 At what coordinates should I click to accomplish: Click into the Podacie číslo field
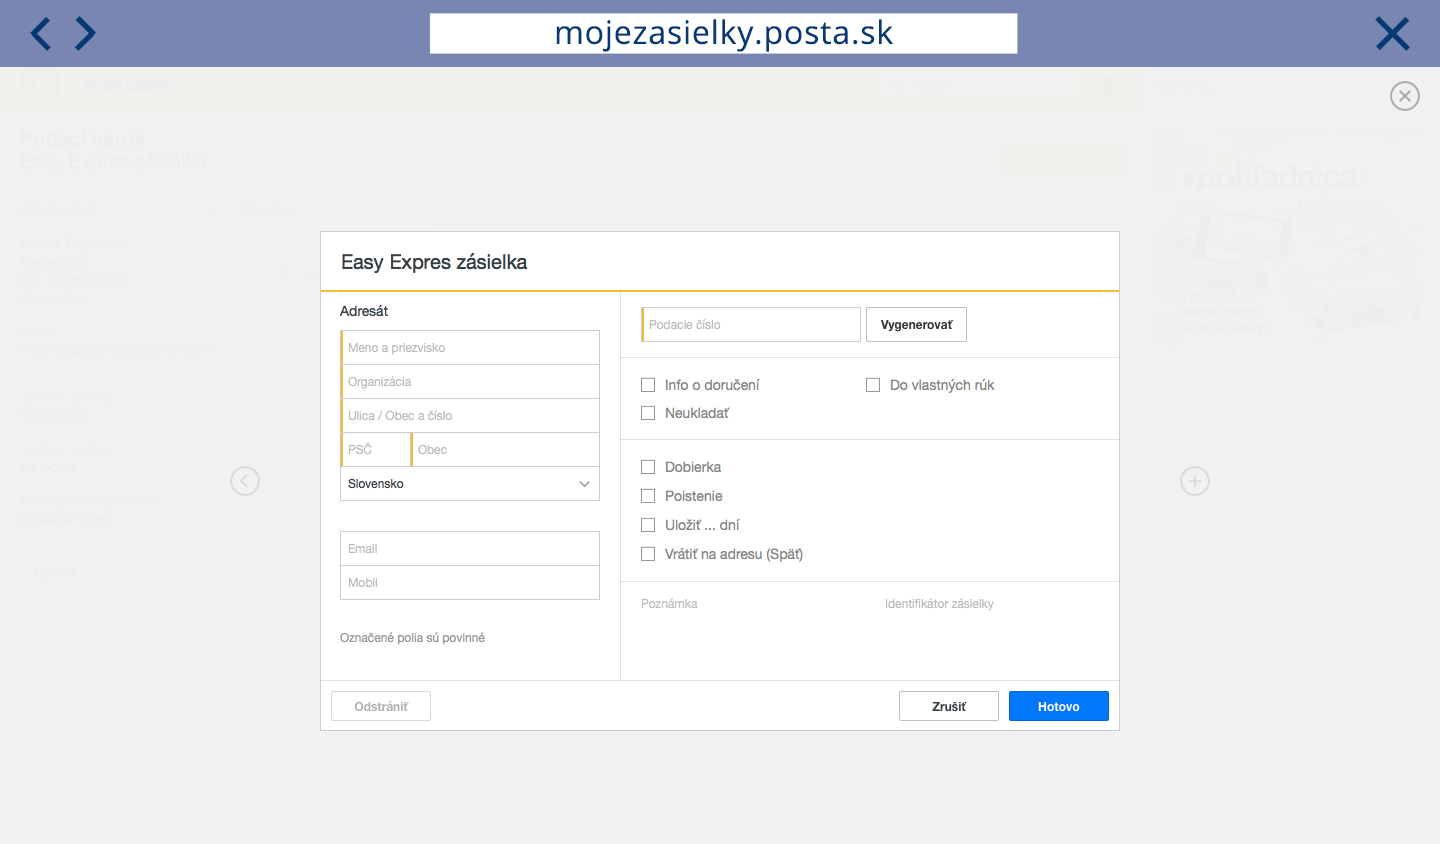click(x=751, y=325)
